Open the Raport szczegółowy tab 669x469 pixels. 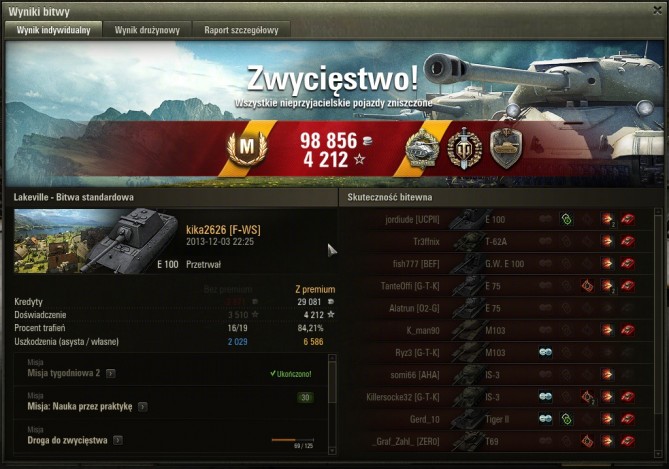coord(241,30)
